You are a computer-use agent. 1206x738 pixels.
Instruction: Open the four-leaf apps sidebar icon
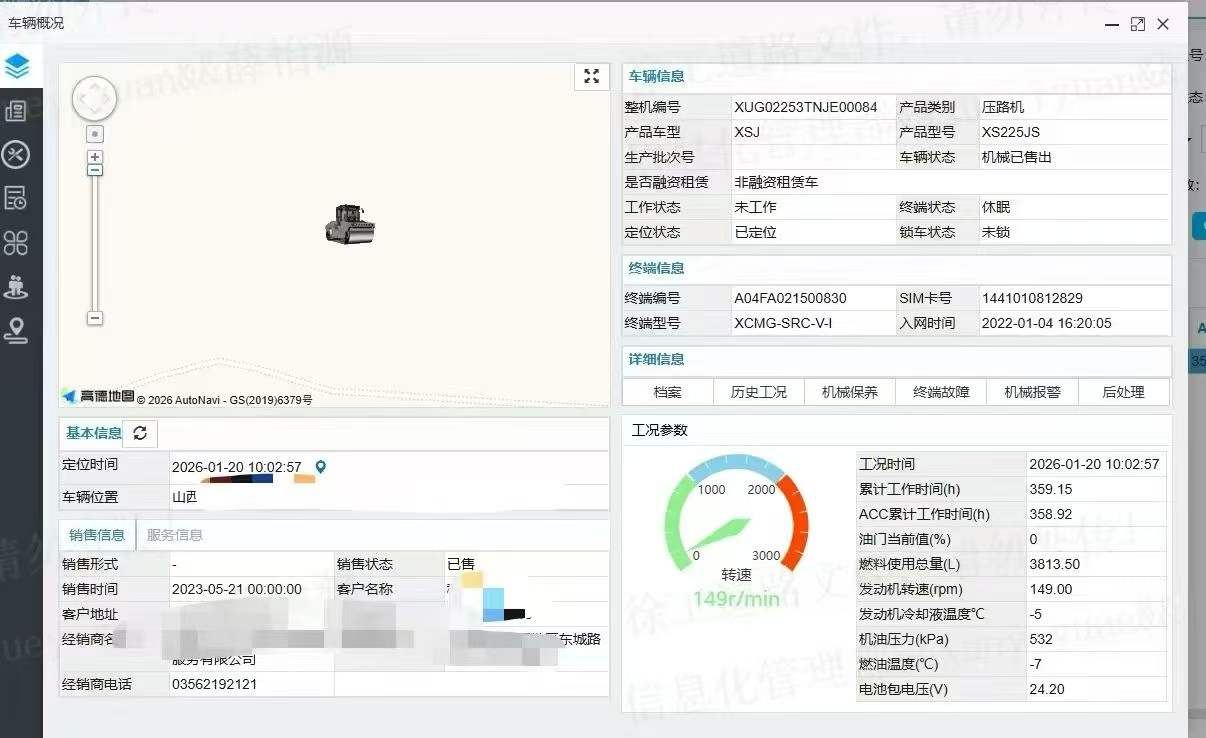click(16, 242)
